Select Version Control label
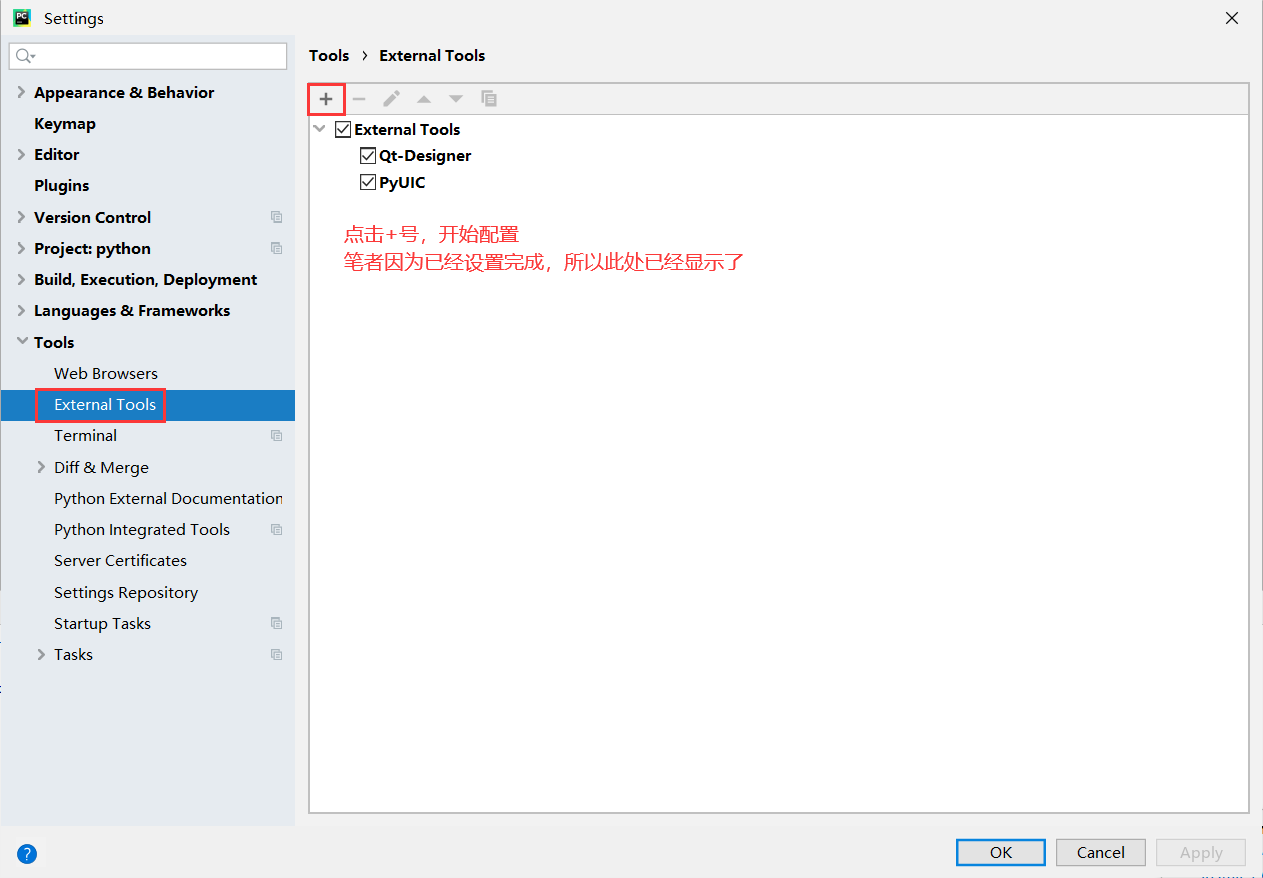Image resolution: width=1263 pixels, height=878 pixels. pyautogui.click(x=92, y=217)
